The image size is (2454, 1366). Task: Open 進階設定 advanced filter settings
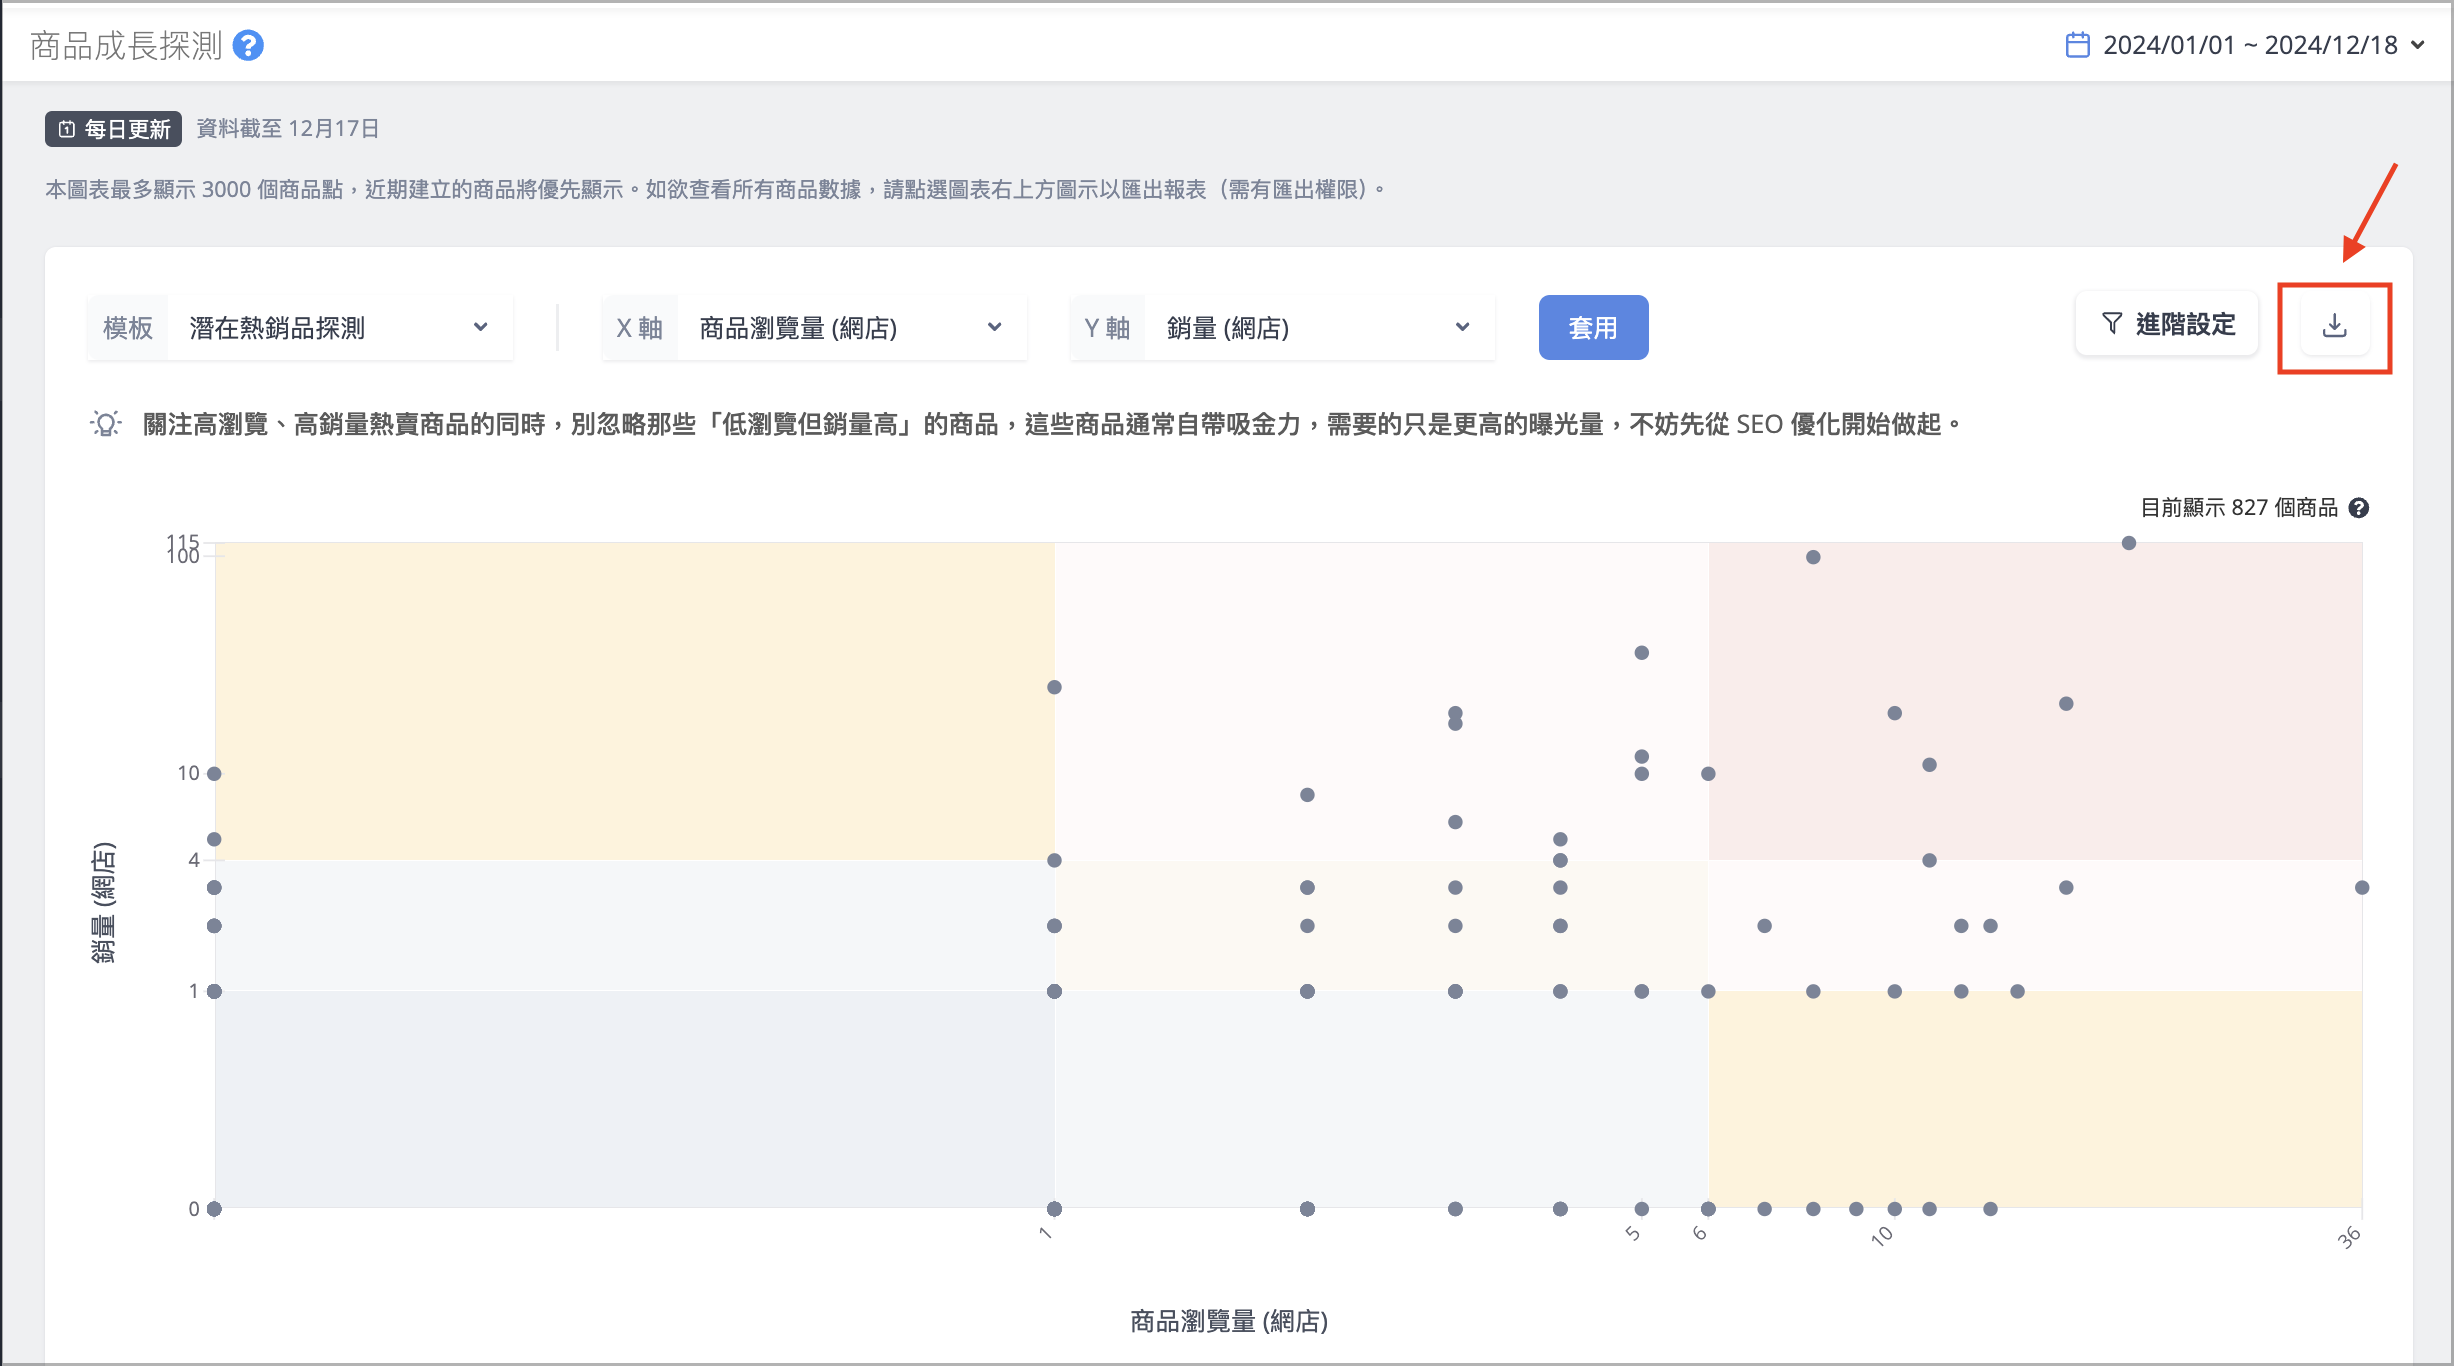click(2167, 324)
